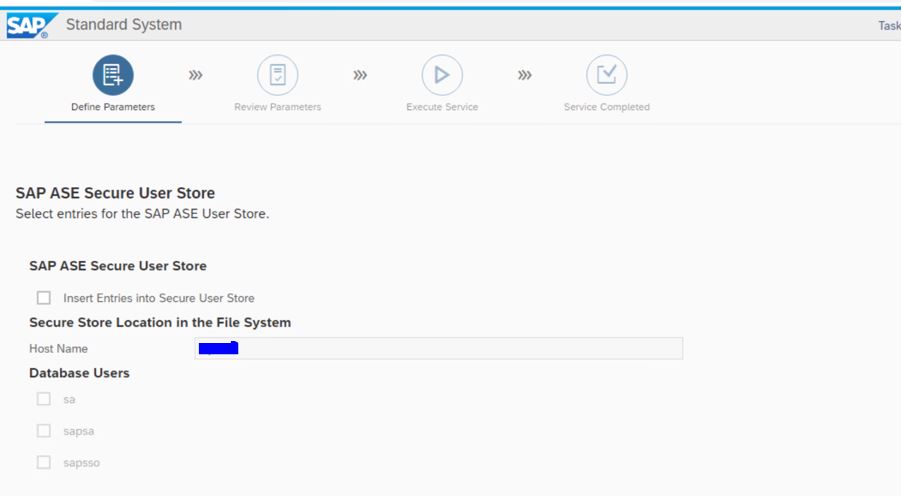Image resolution: width=902 pixels, height=498 pixels.
Task: Tick the sa database user checkbox
Action: click(x=44, y=399)
